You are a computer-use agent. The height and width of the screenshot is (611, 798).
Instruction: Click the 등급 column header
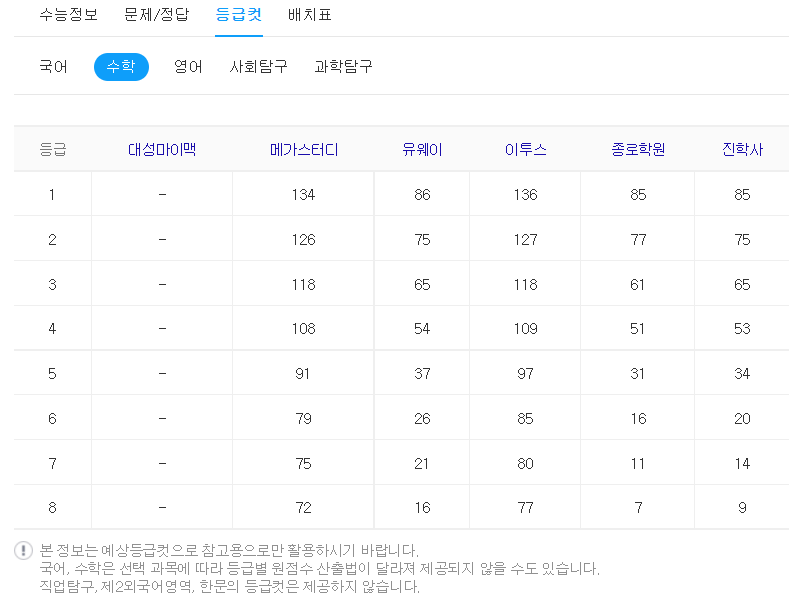click(x=53, y=149)
